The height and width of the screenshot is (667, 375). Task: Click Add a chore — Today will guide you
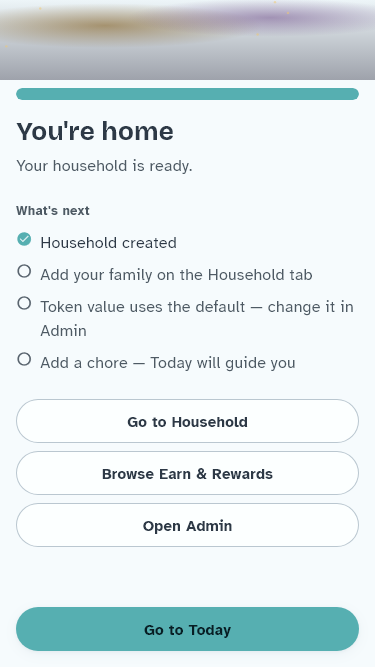pyautogui.click(x=168, y=363)
